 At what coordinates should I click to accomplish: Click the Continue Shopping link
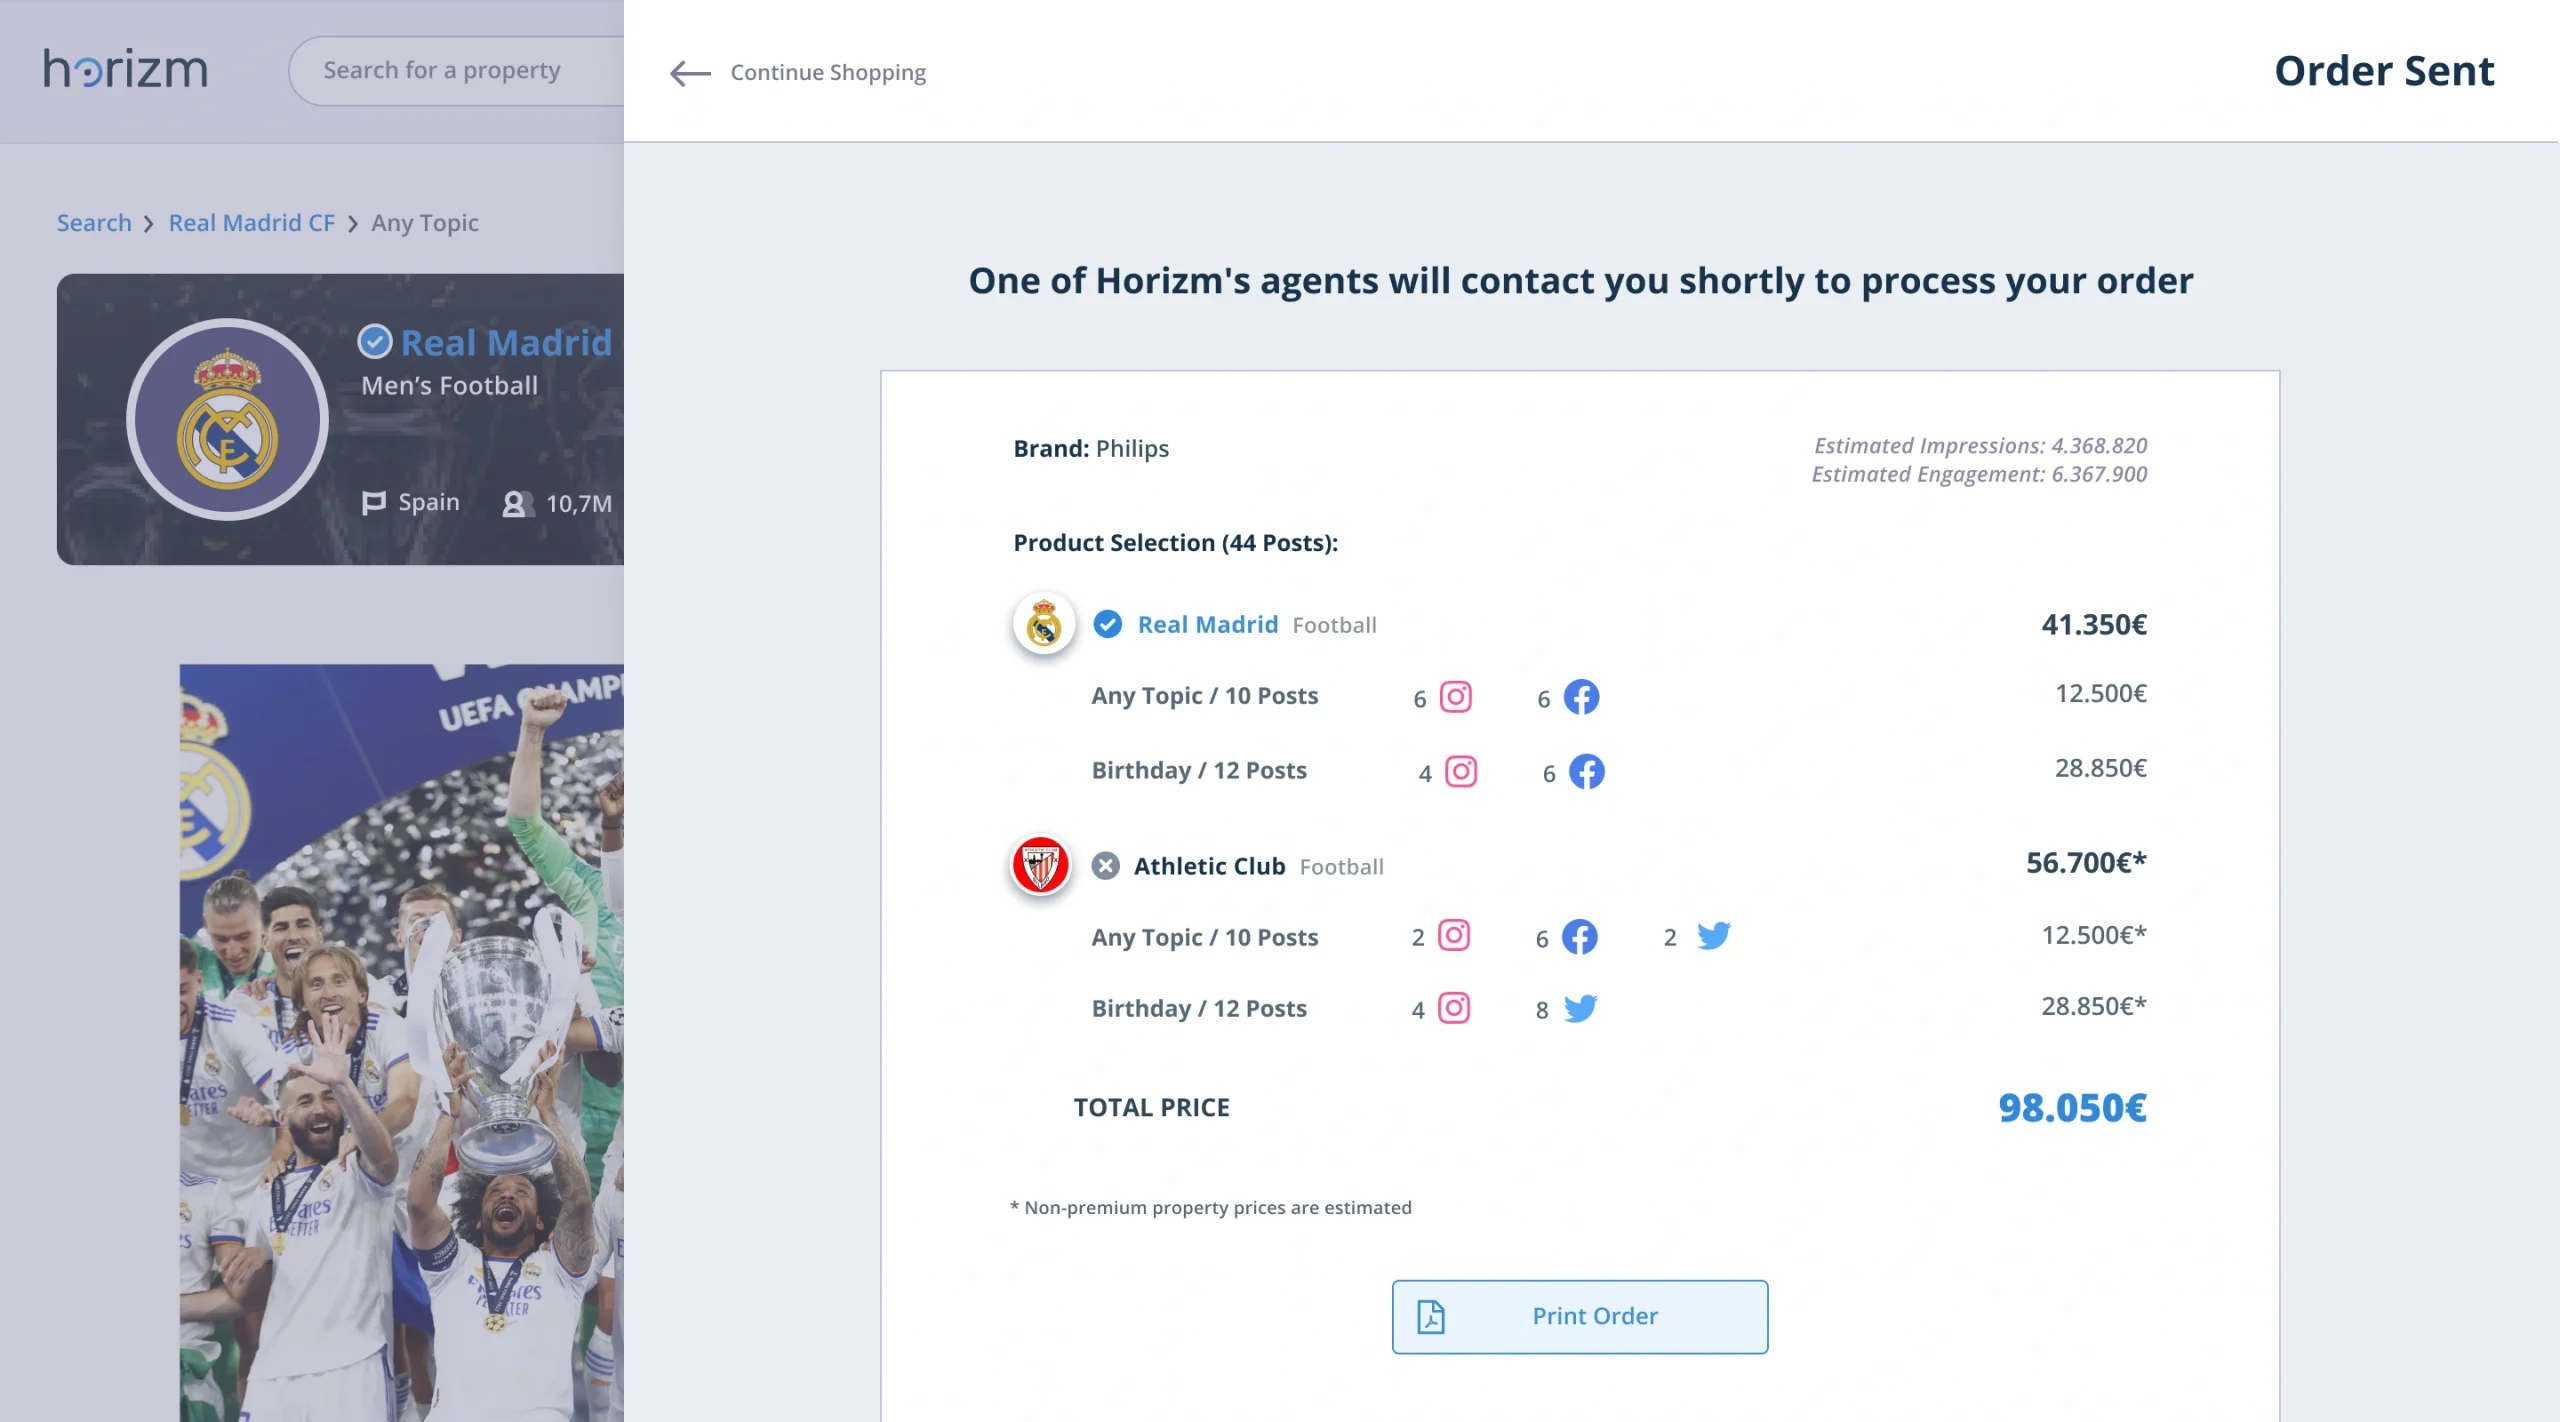tap(827, 73)
